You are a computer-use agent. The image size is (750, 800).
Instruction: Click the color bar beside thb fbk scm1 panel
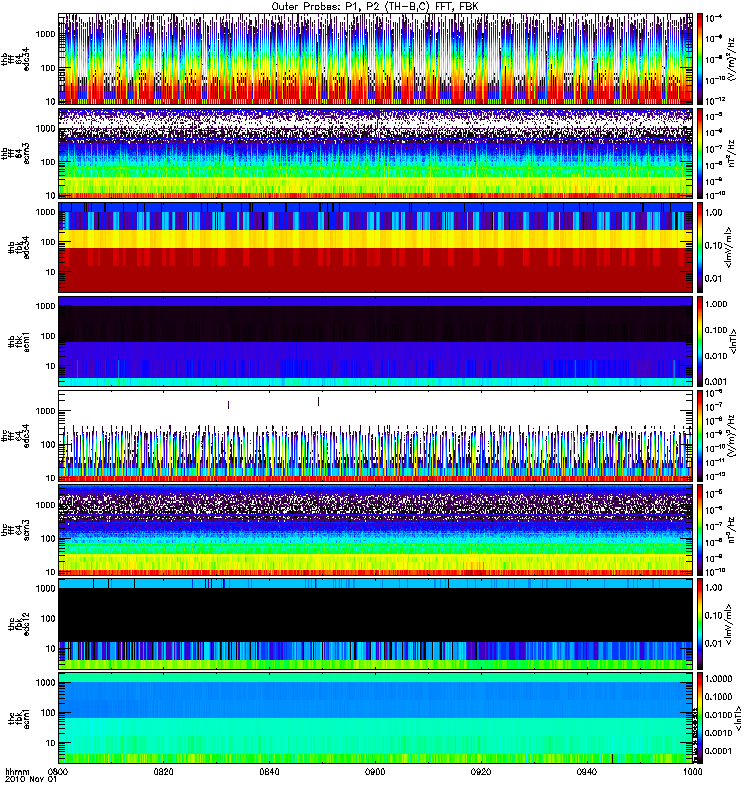point(700,341)
